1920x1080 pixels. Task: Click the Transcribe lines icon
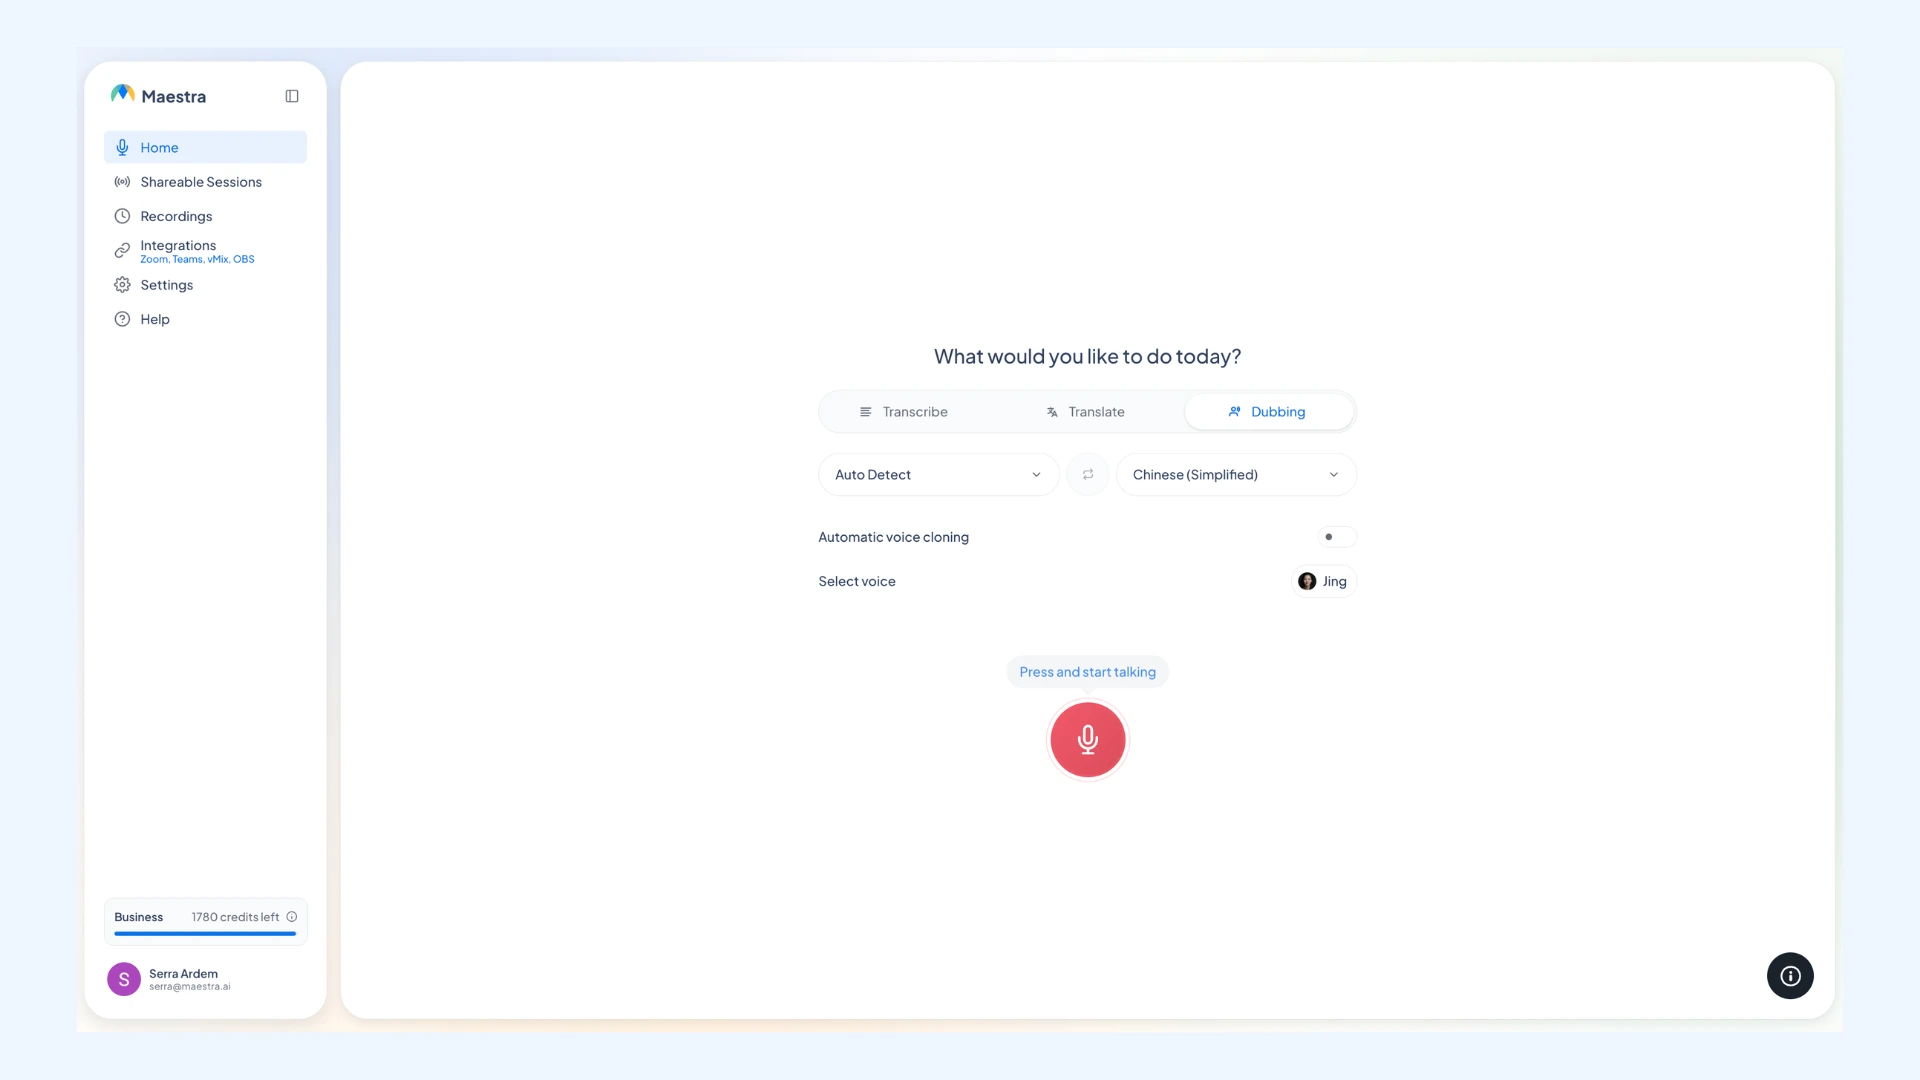point(866,412)
